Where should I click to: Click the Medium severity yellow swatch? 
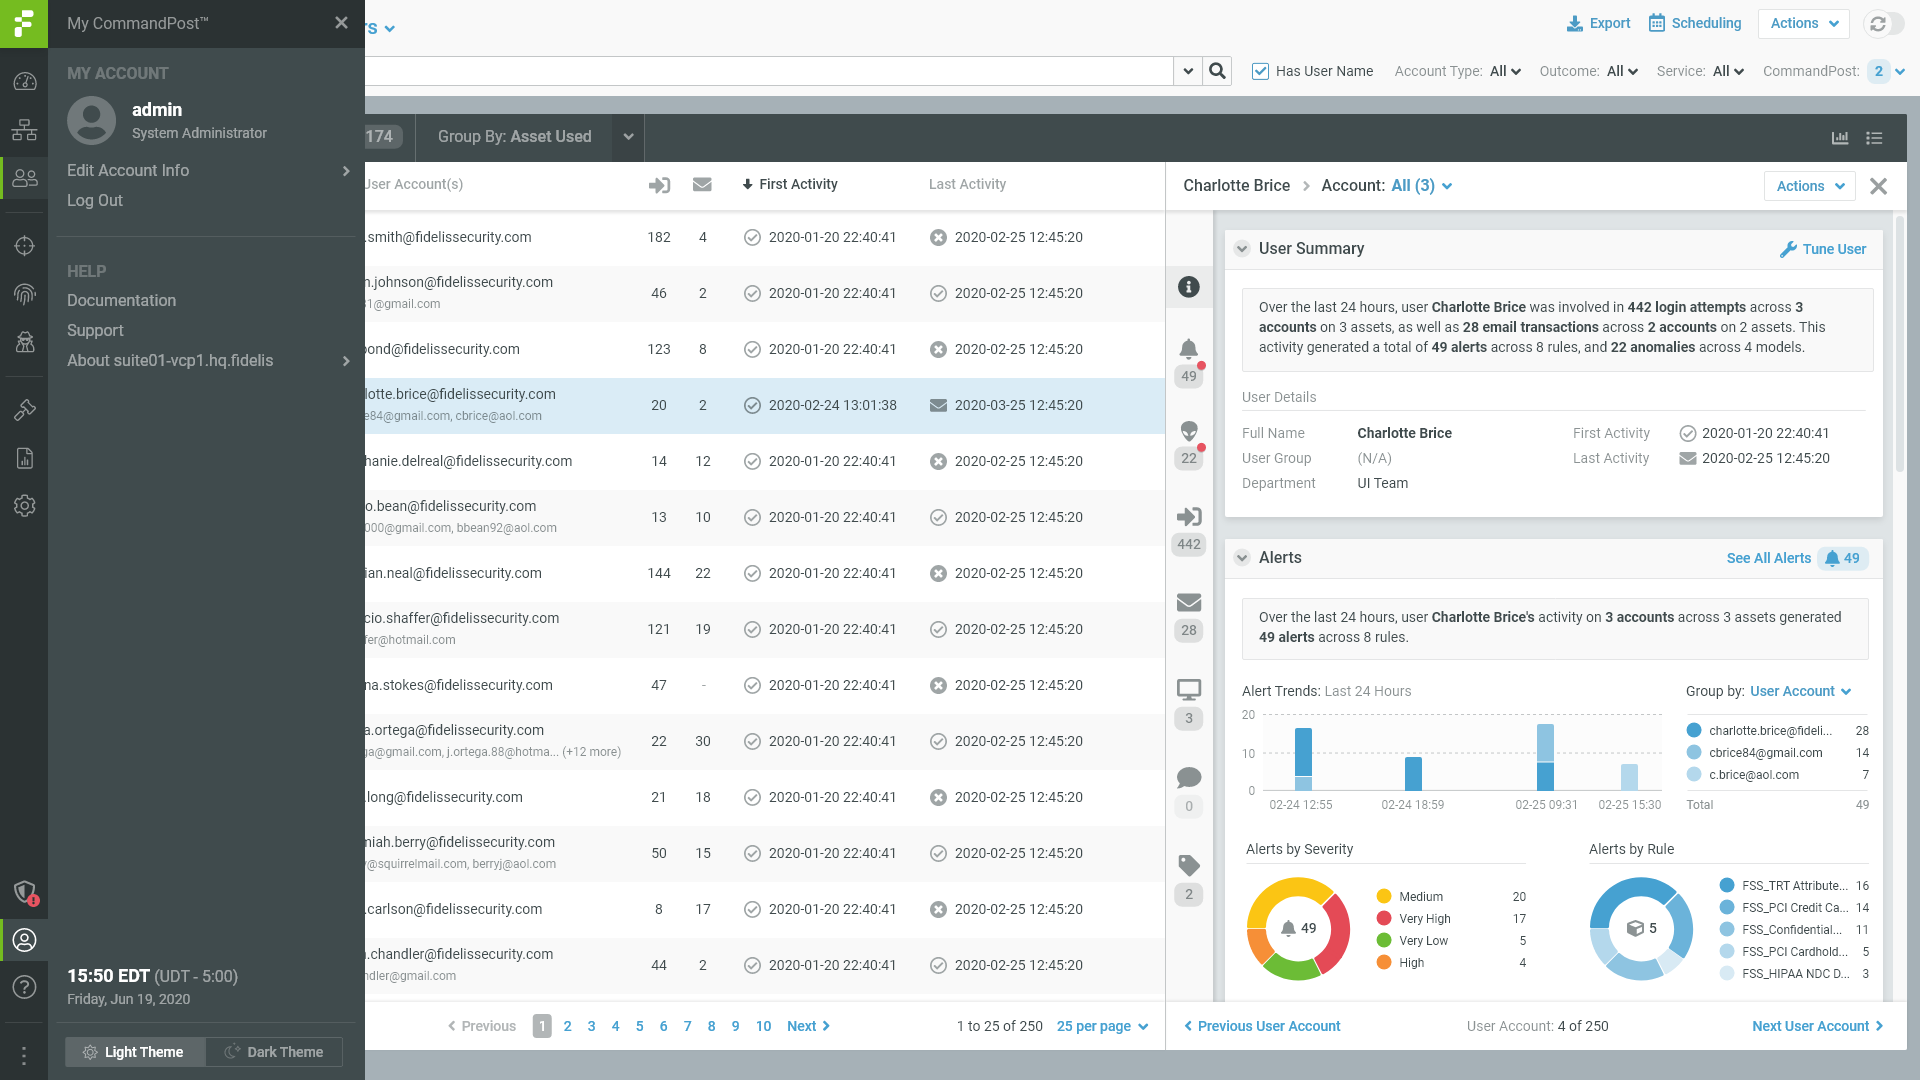pos(1384,897)
